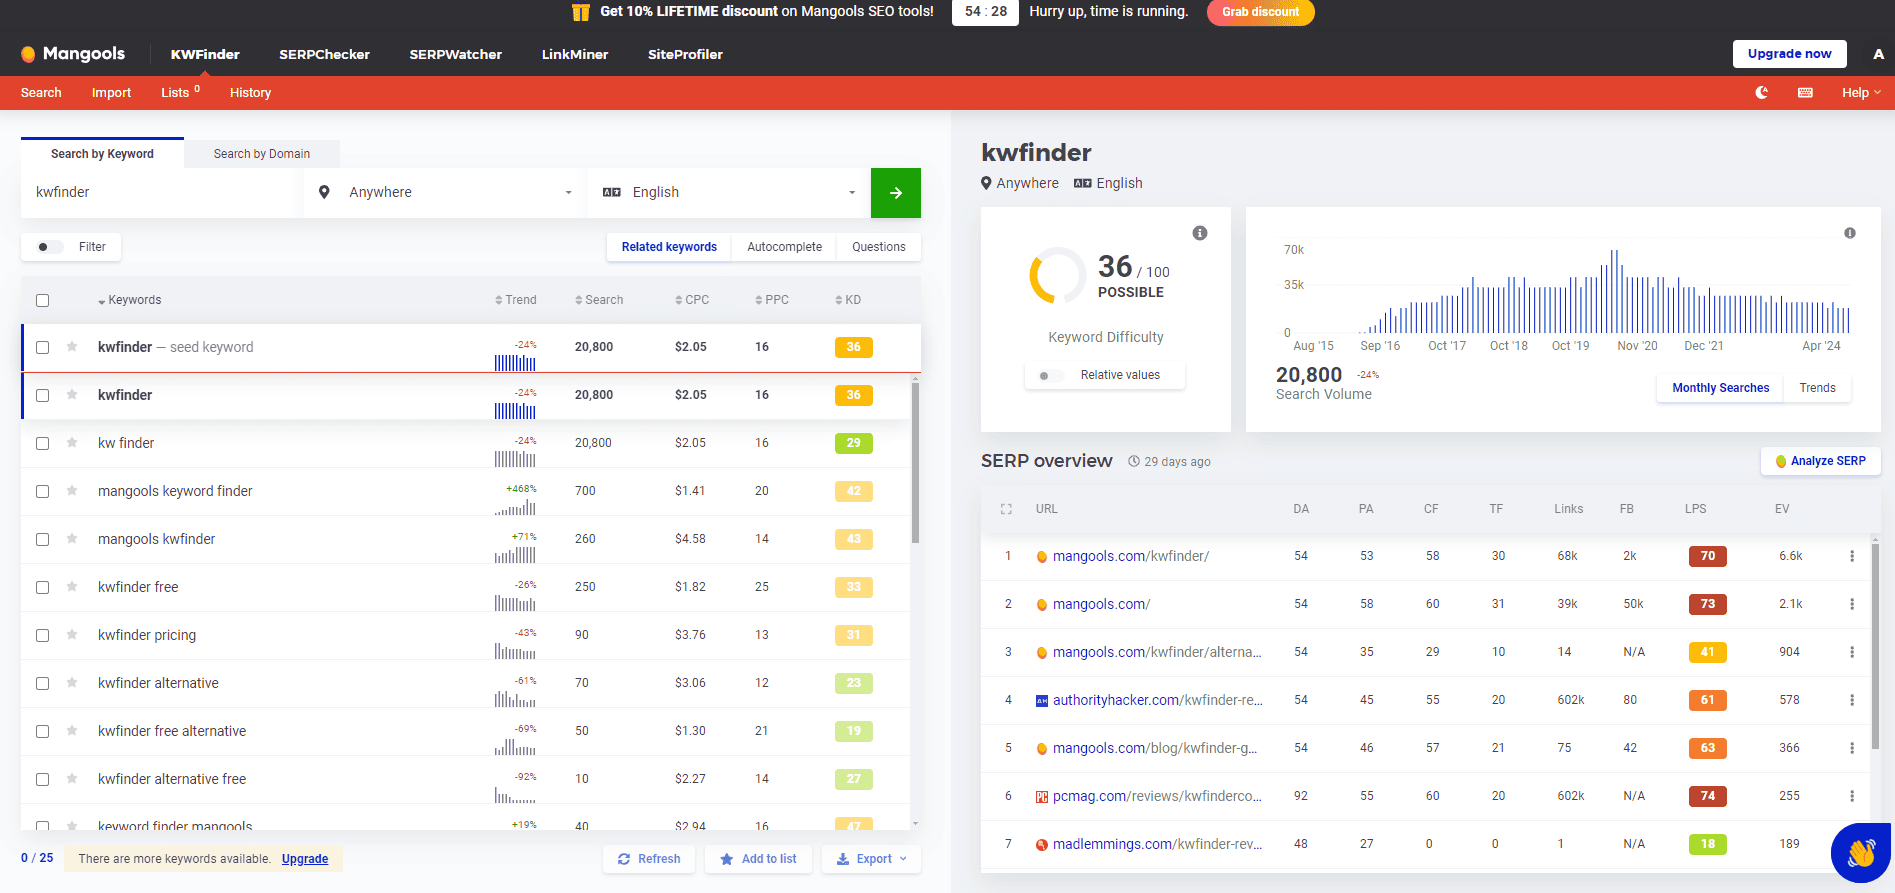Switch to Questions tab
Image resolution: width=1895 pixels, height=893 pixels.
[879, 247]
